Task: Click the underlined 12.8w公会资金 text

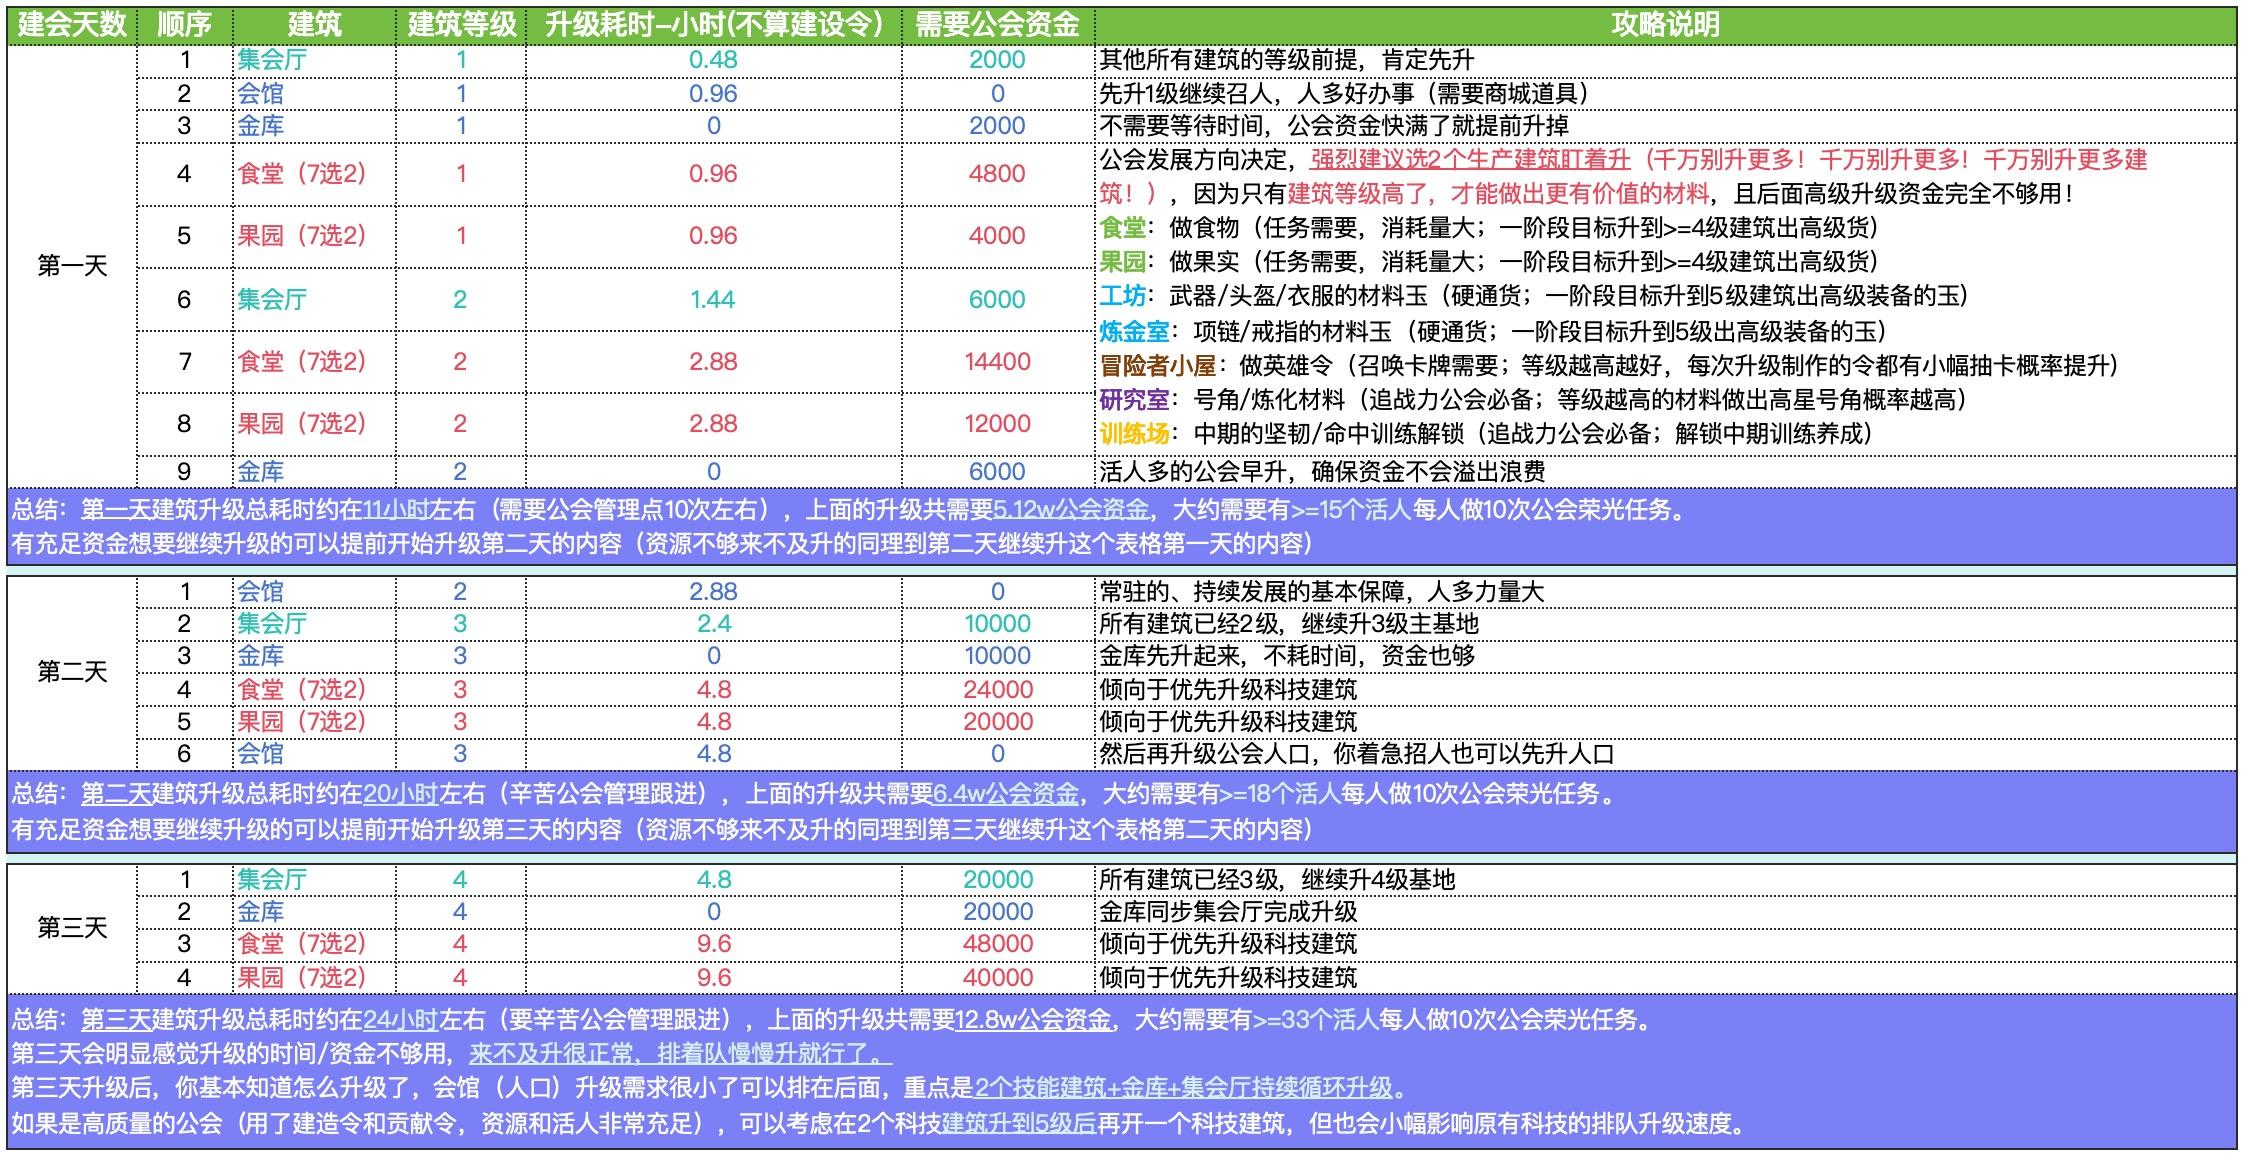Action: (1033, 1020)
